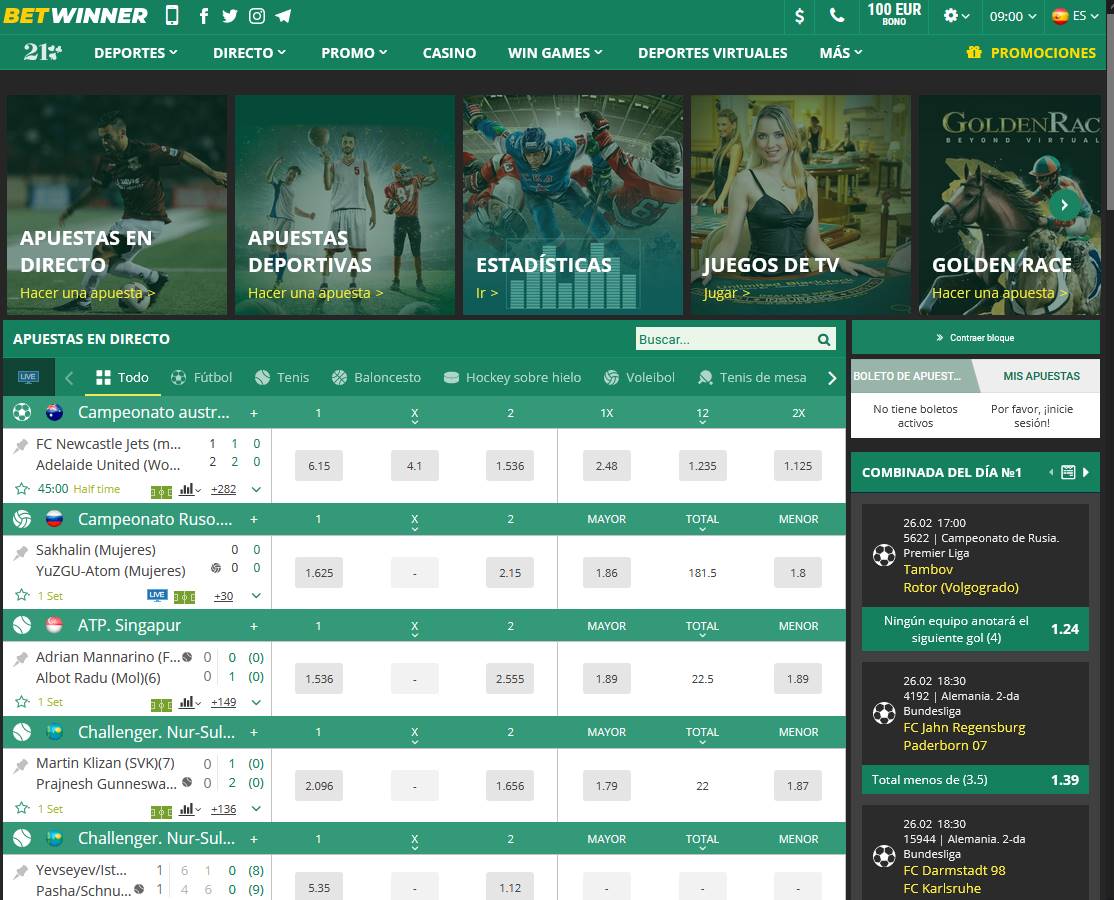Image resolution: width=1114 pixels, height=900 pixels.
Task: Bet on odds 6.15 for Newcastle Jets
Action: pos(319,466)
